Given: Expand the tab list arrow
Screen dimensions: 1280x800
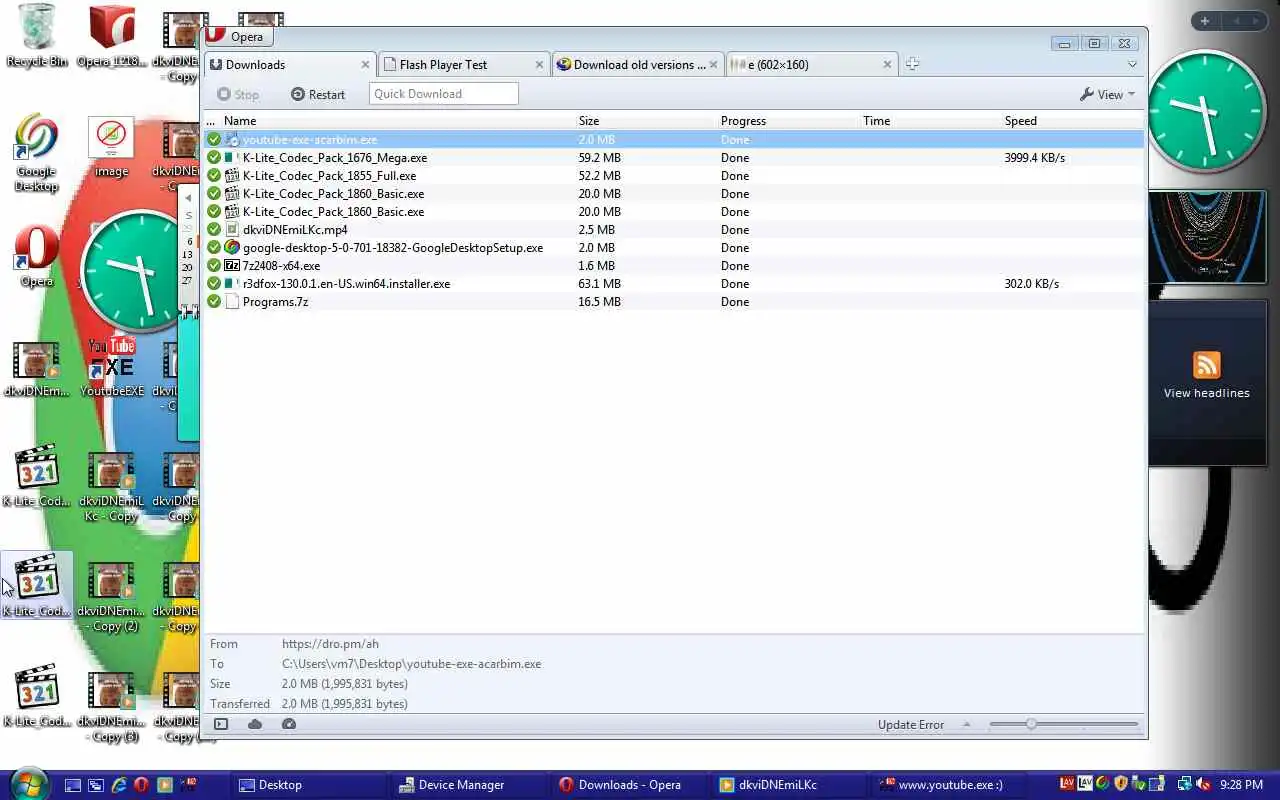Looking at the screenshot, I should point(1132,64).
